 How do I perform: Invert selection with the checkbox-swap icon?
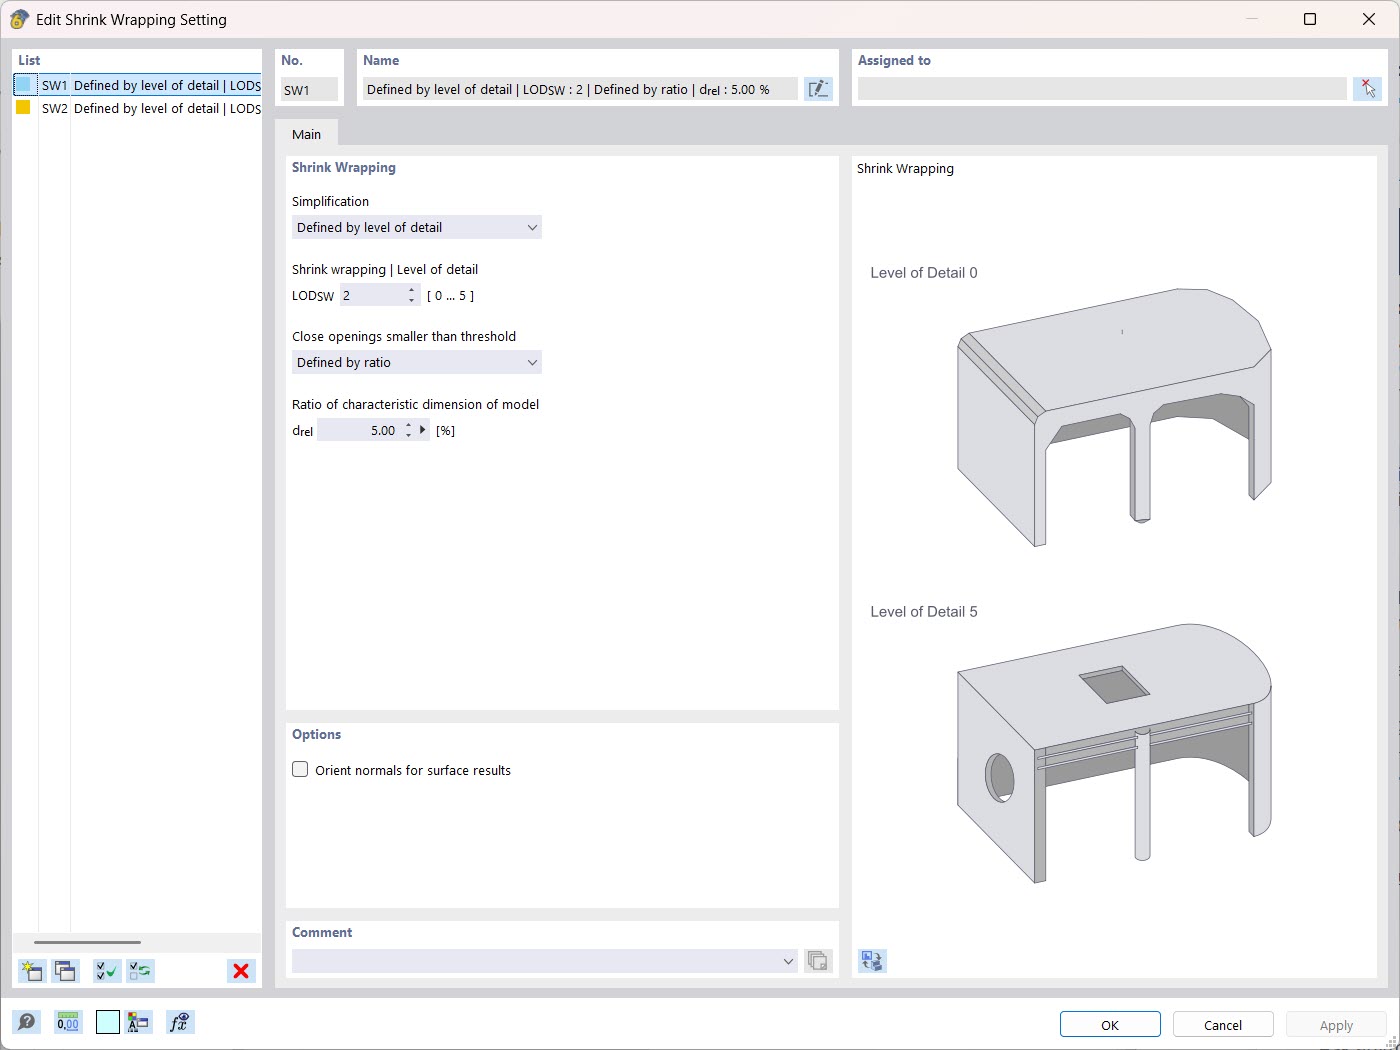coord(140,970)
